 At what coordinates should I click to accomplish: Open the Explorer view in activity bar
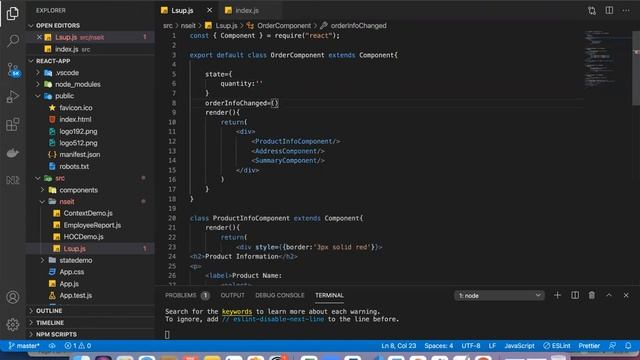(13, 13)
